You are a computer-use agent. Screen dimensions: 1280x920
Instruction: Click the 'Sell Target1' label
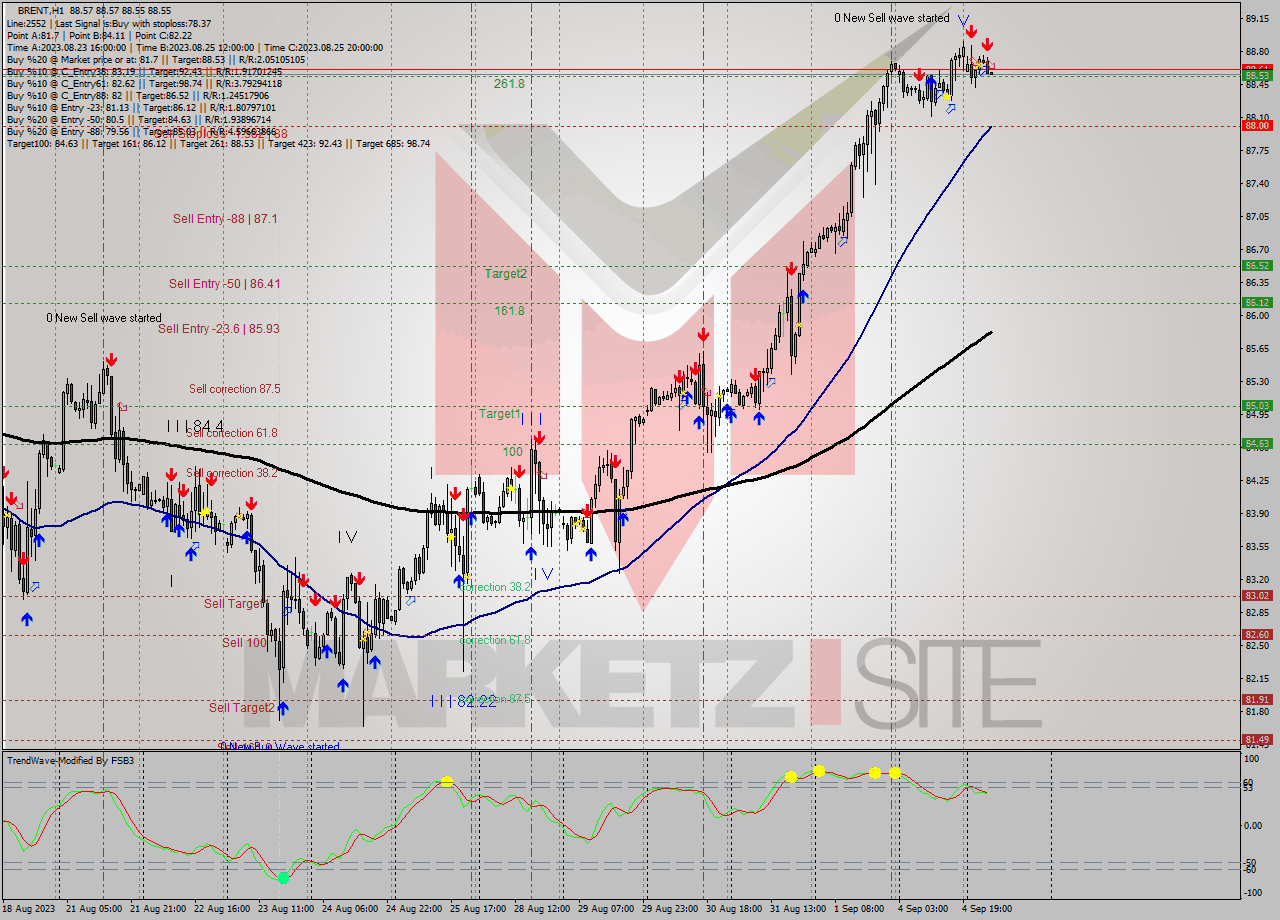point(235,603)
